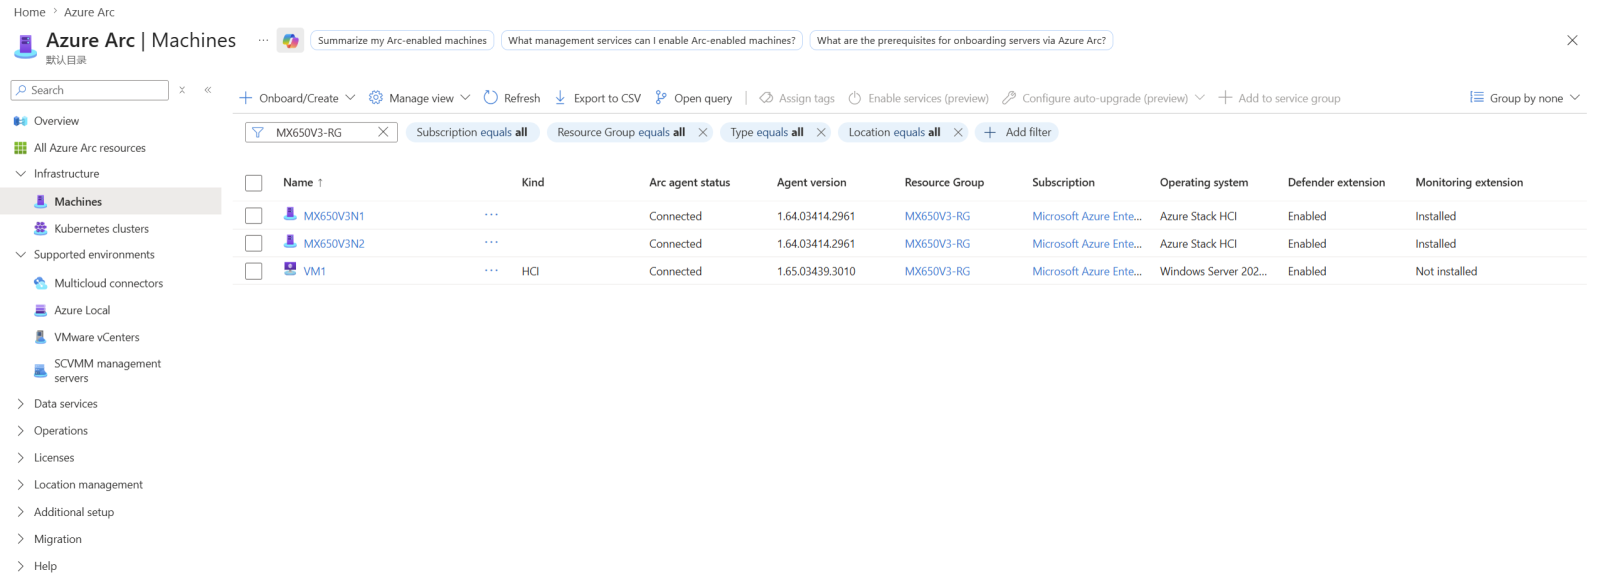
Task: Open the VM1 machine link
Action: click(x=315, y=271)
